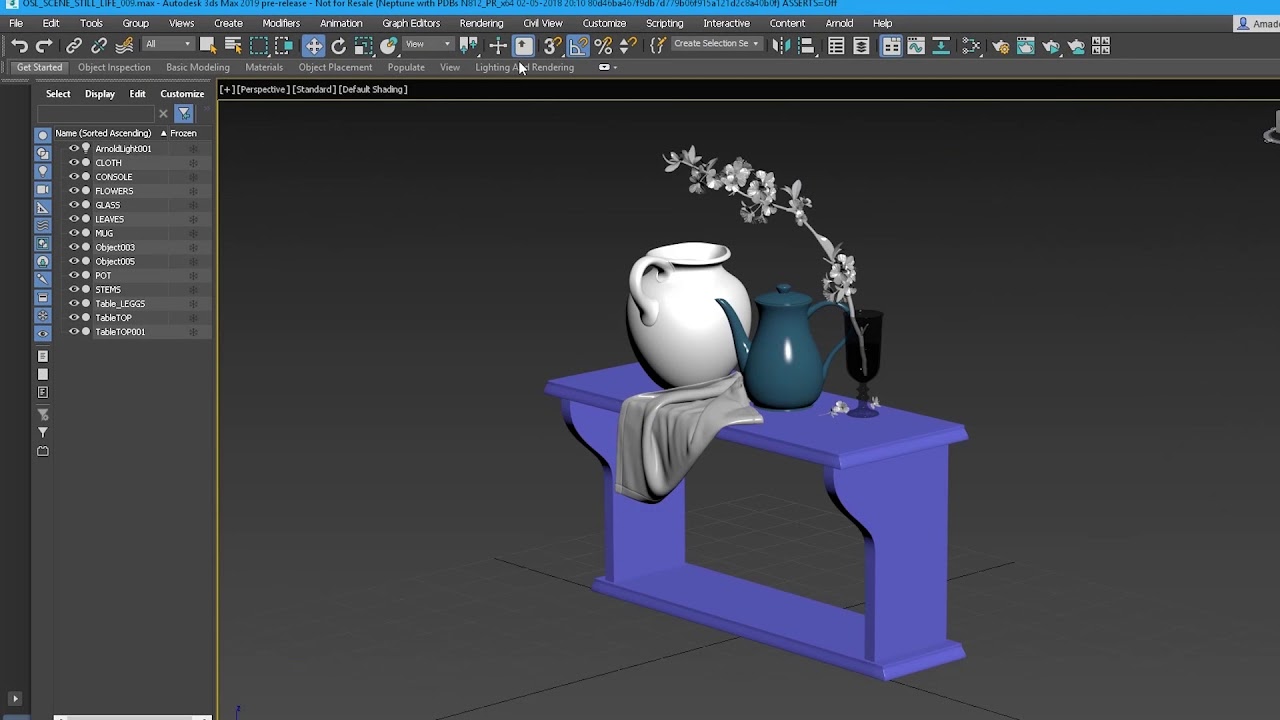The width and height of the screenshot is (1280, 720).
Task: Open the selection filter dropdown showing All
Action: (x=168, y=44)
